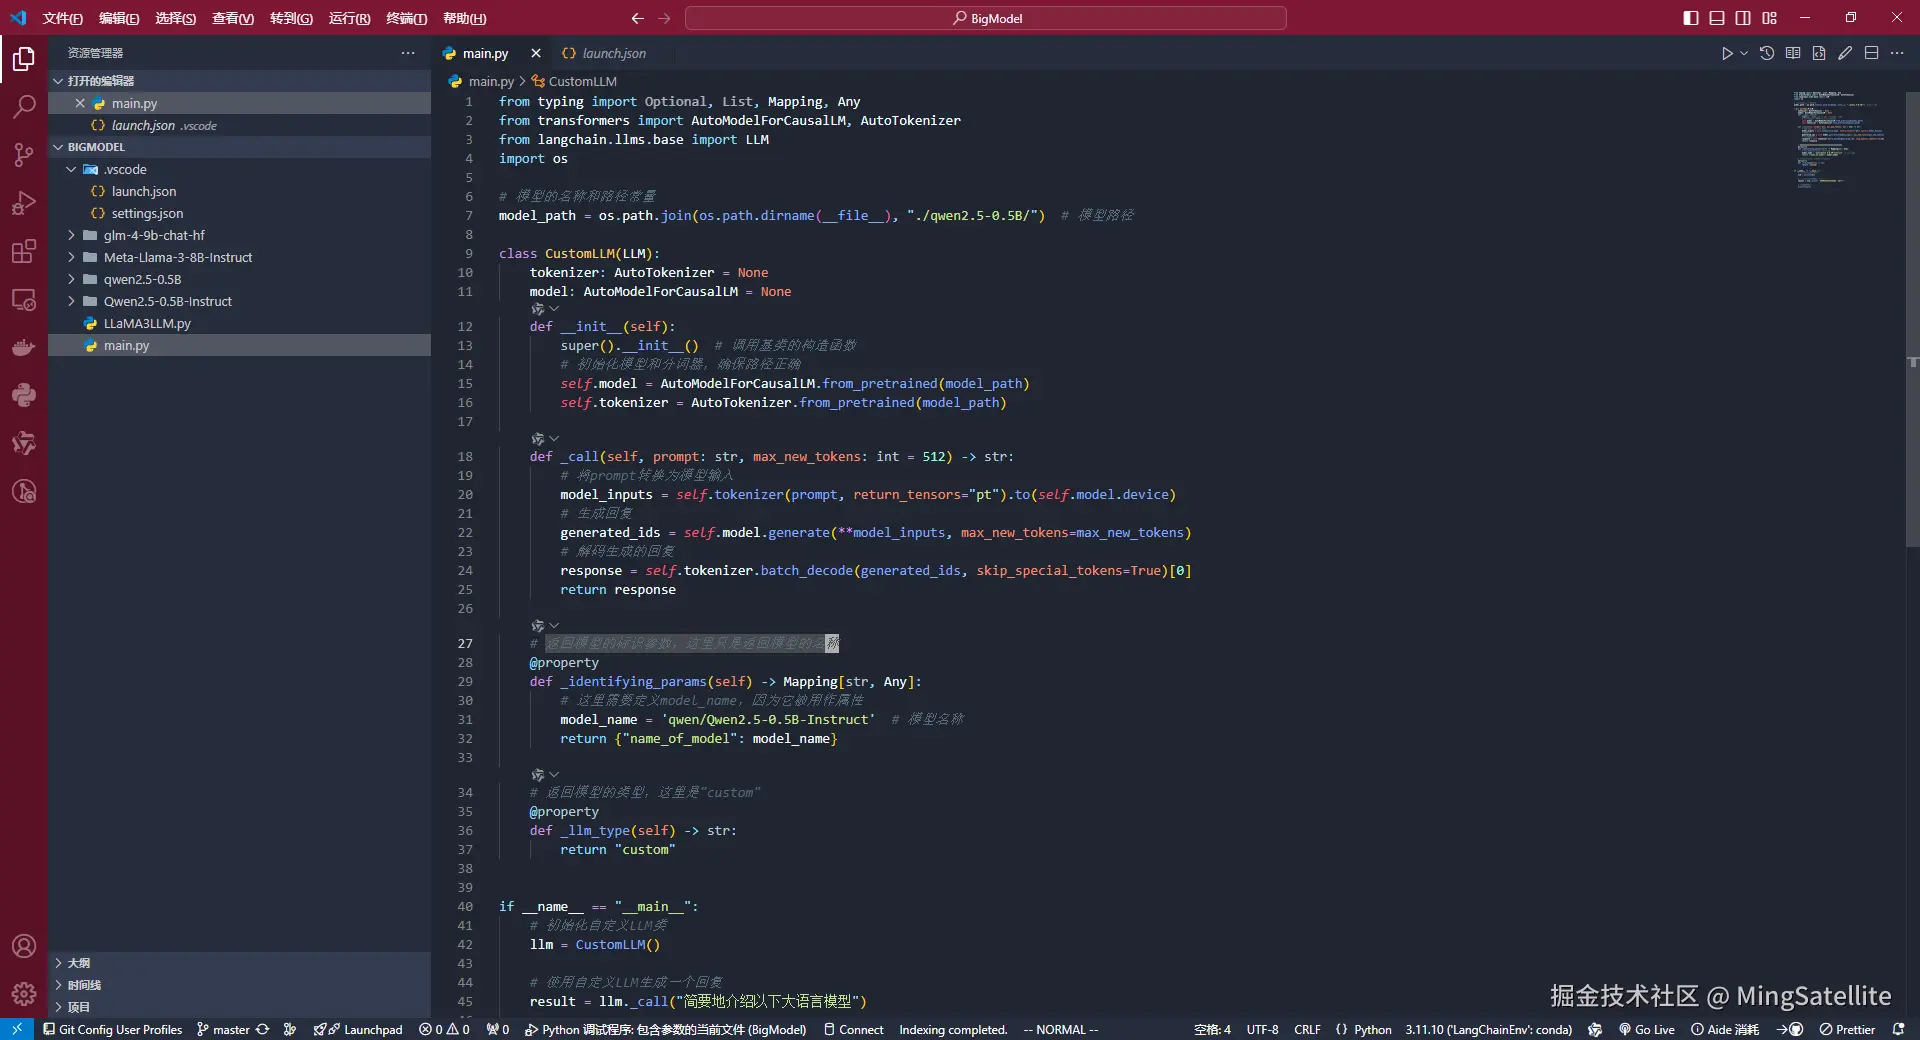Open the Explorer view in the activity bar
Viewport: 1920px width, 1040px height.
24,59
